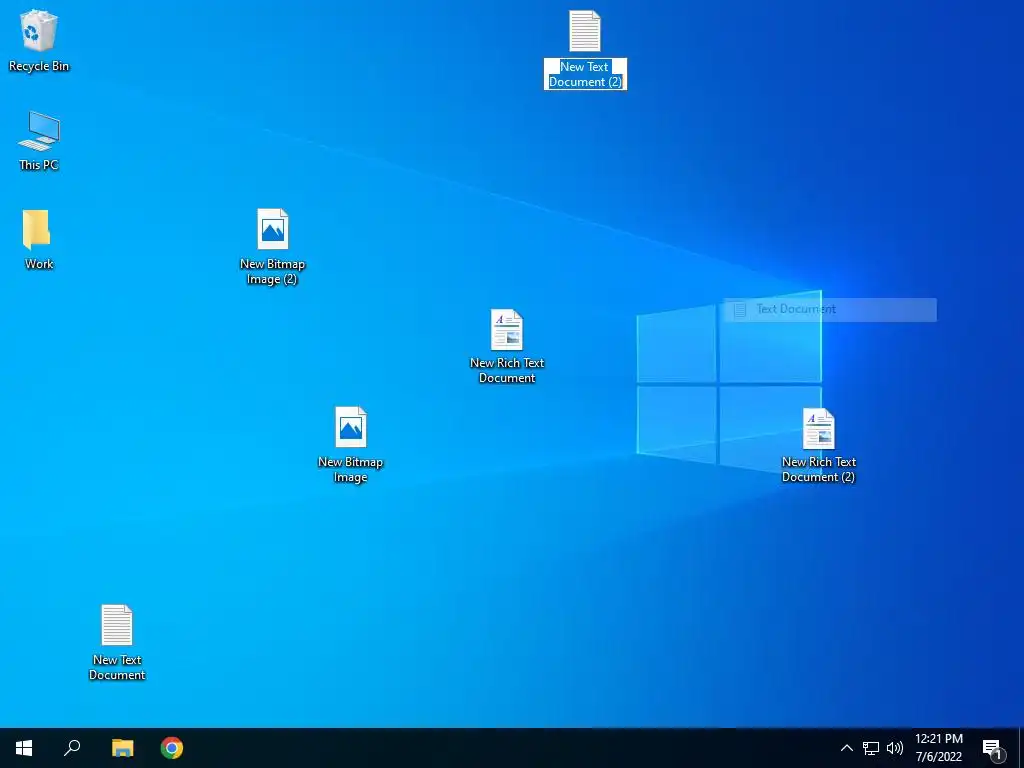Screen dimensions: 1024x768
Task: Select the New Rich Text Document (2) icon
Action: tap(818, 428)
